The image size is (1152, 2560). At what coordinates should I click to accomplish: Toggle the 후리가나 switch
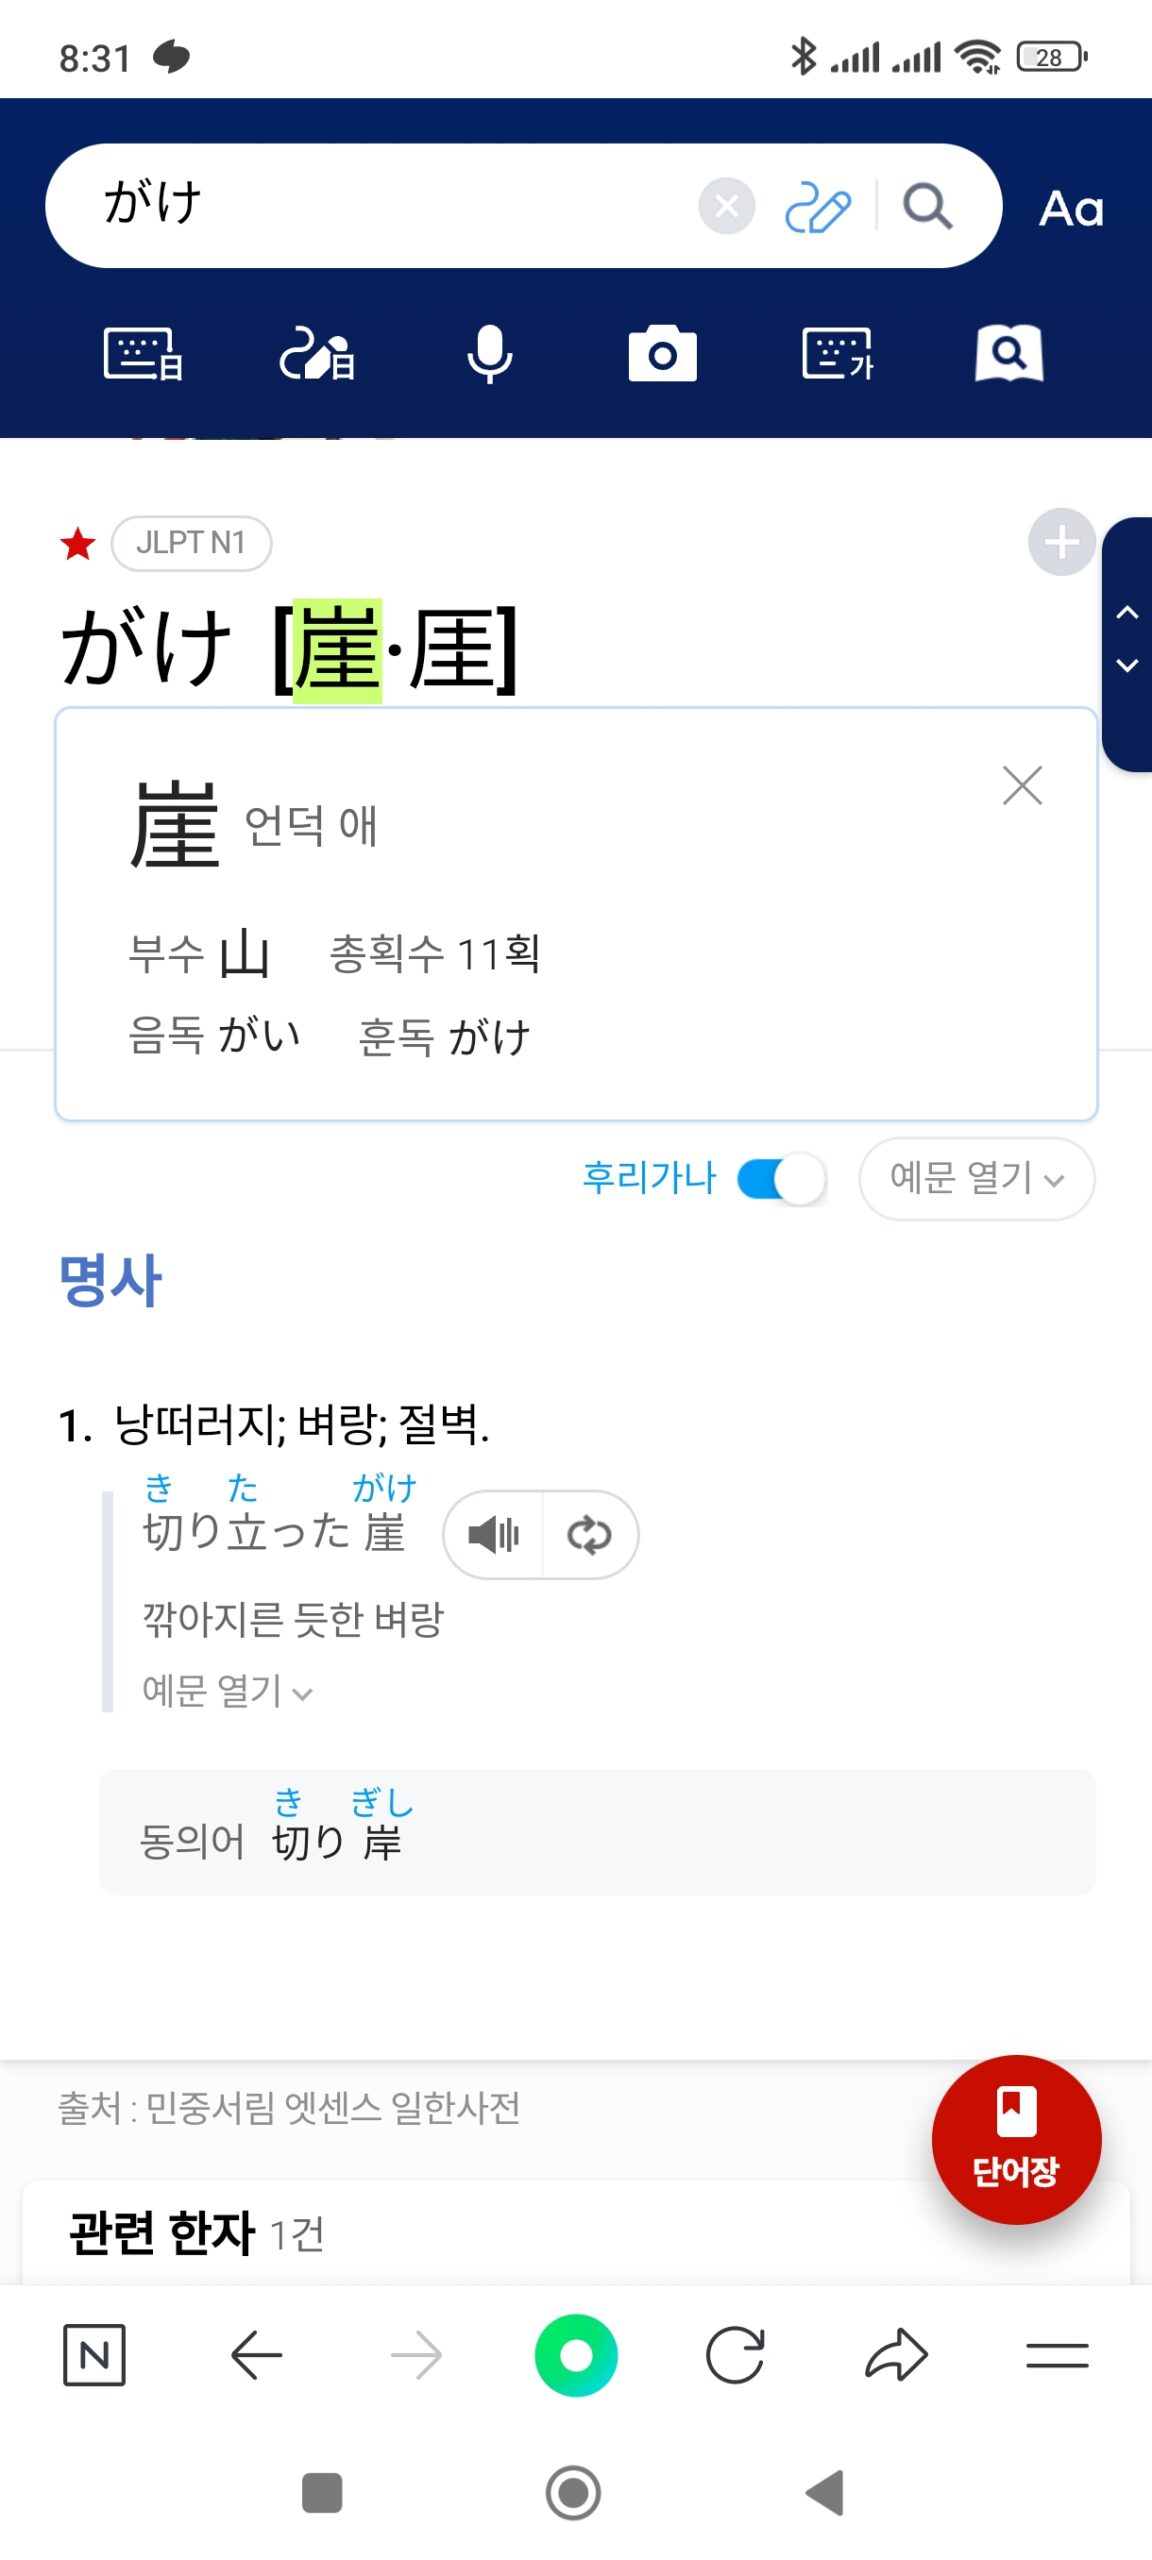[x=781, y=1179]
